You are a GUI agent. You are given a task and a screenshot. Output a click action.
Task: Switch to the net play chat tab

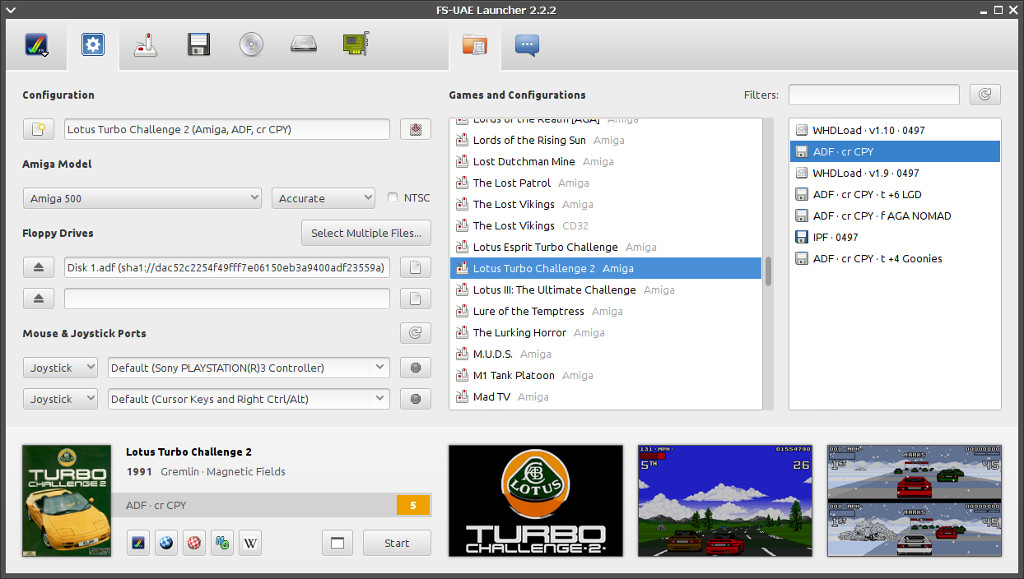coord(527,45)
